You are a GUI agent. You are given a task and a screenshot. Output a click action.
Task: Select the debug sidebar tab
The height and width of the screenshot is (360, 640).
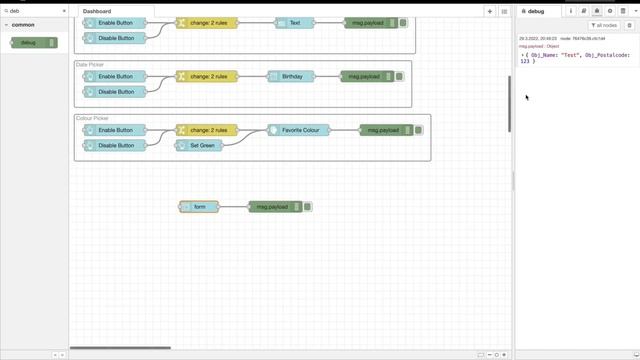538,11
